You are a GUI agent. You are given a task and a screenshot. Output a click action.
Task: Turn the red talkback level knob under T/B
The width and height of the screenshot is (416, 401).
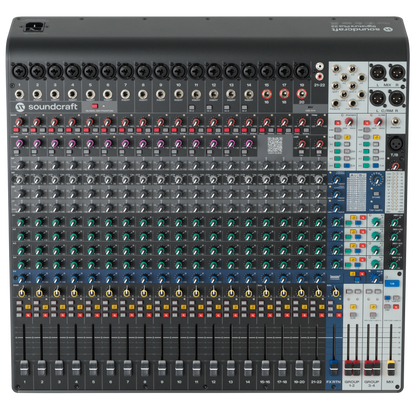coord(396,165)
